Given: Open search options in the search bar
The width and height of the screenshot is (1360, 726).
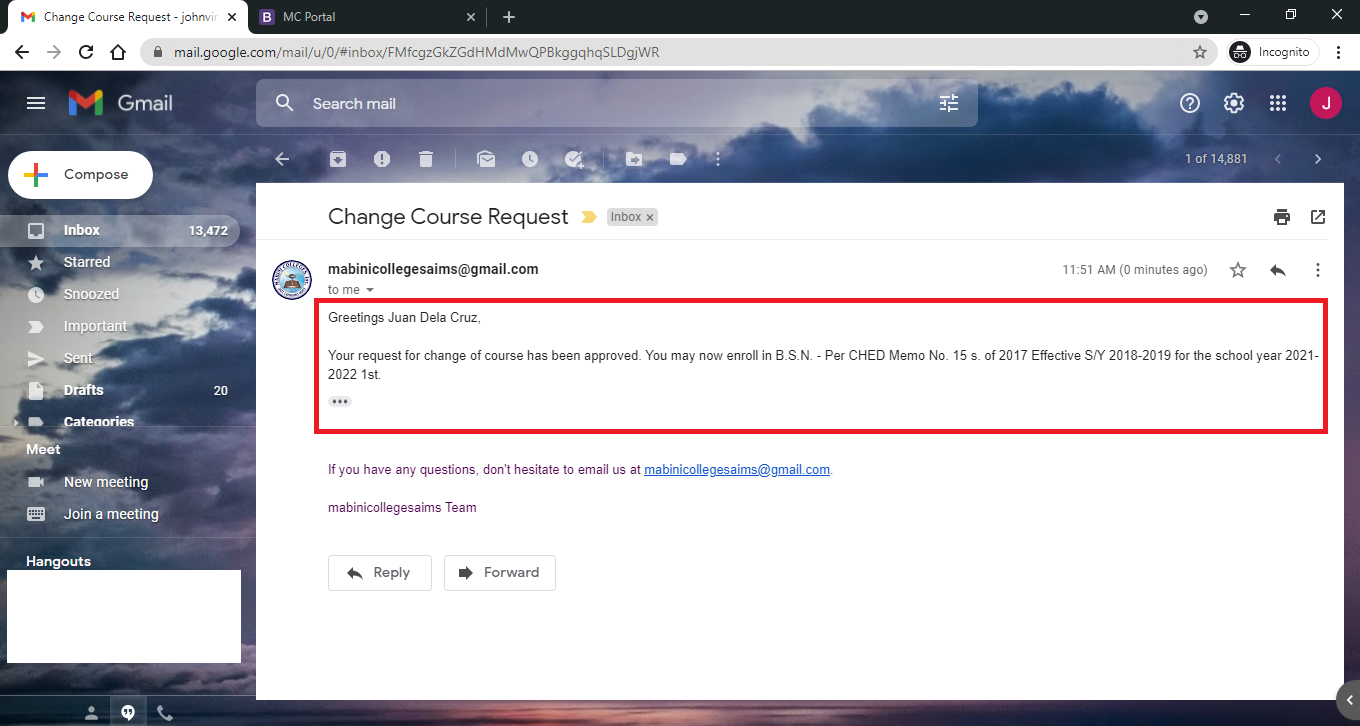Looking at the screenshot, I should (949, 103).
